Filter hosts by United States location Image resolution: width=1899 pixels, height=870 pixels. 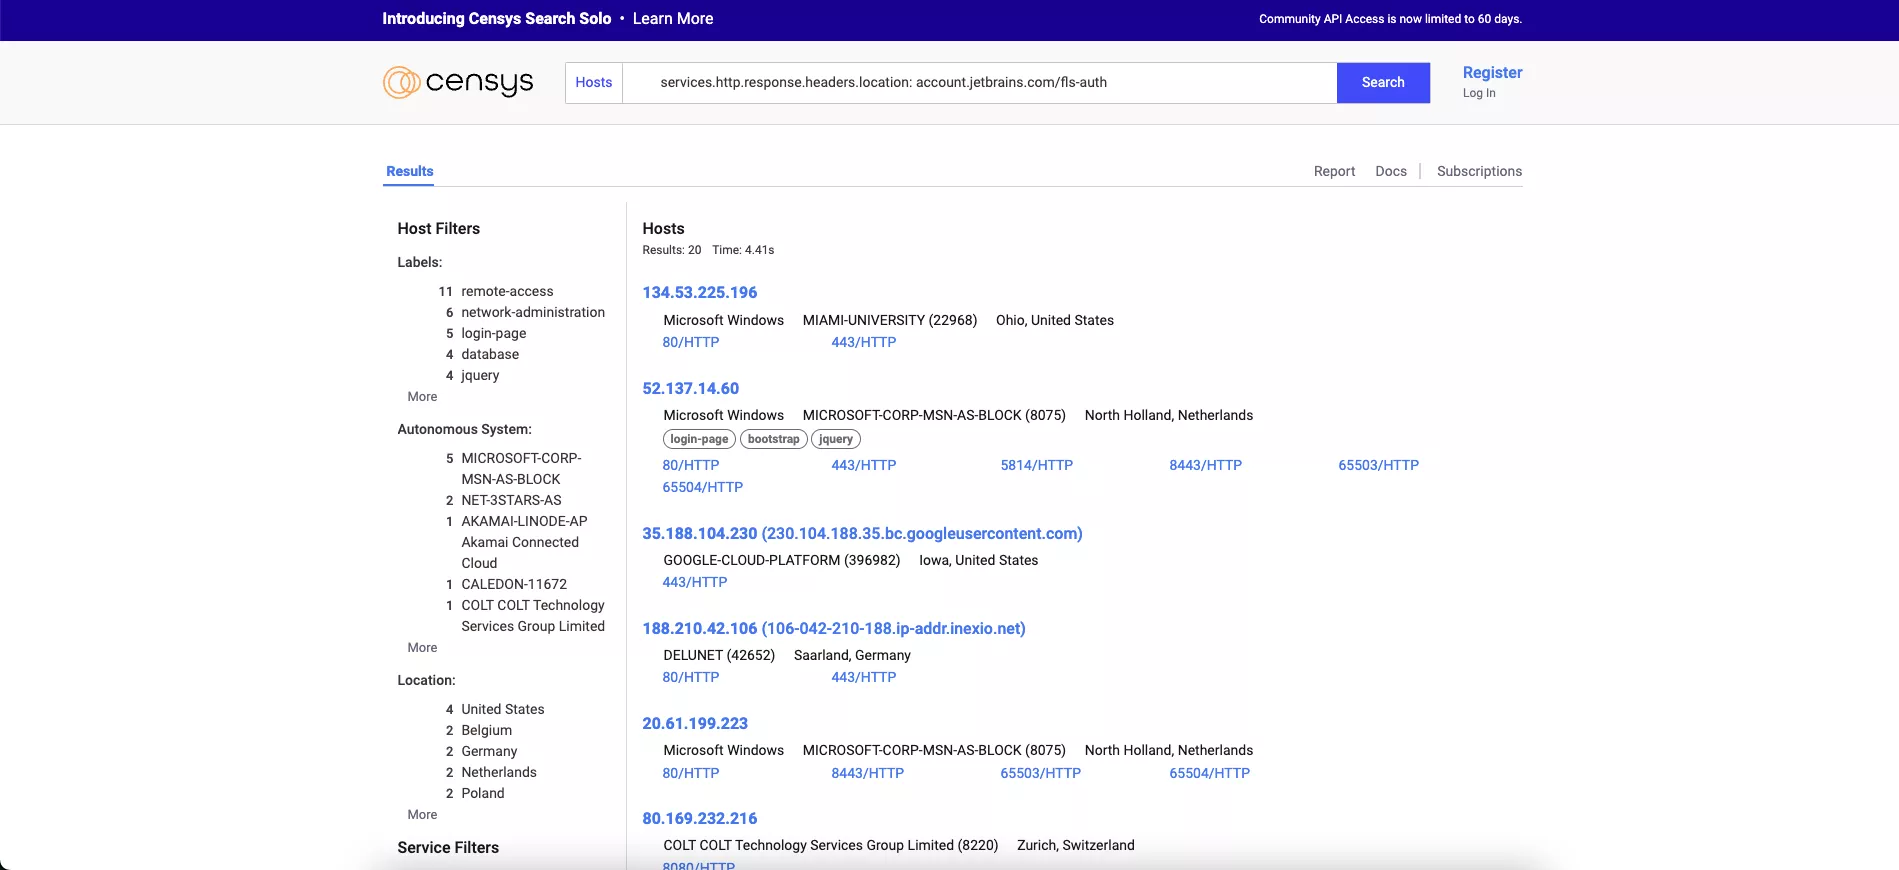click(502, 709)
